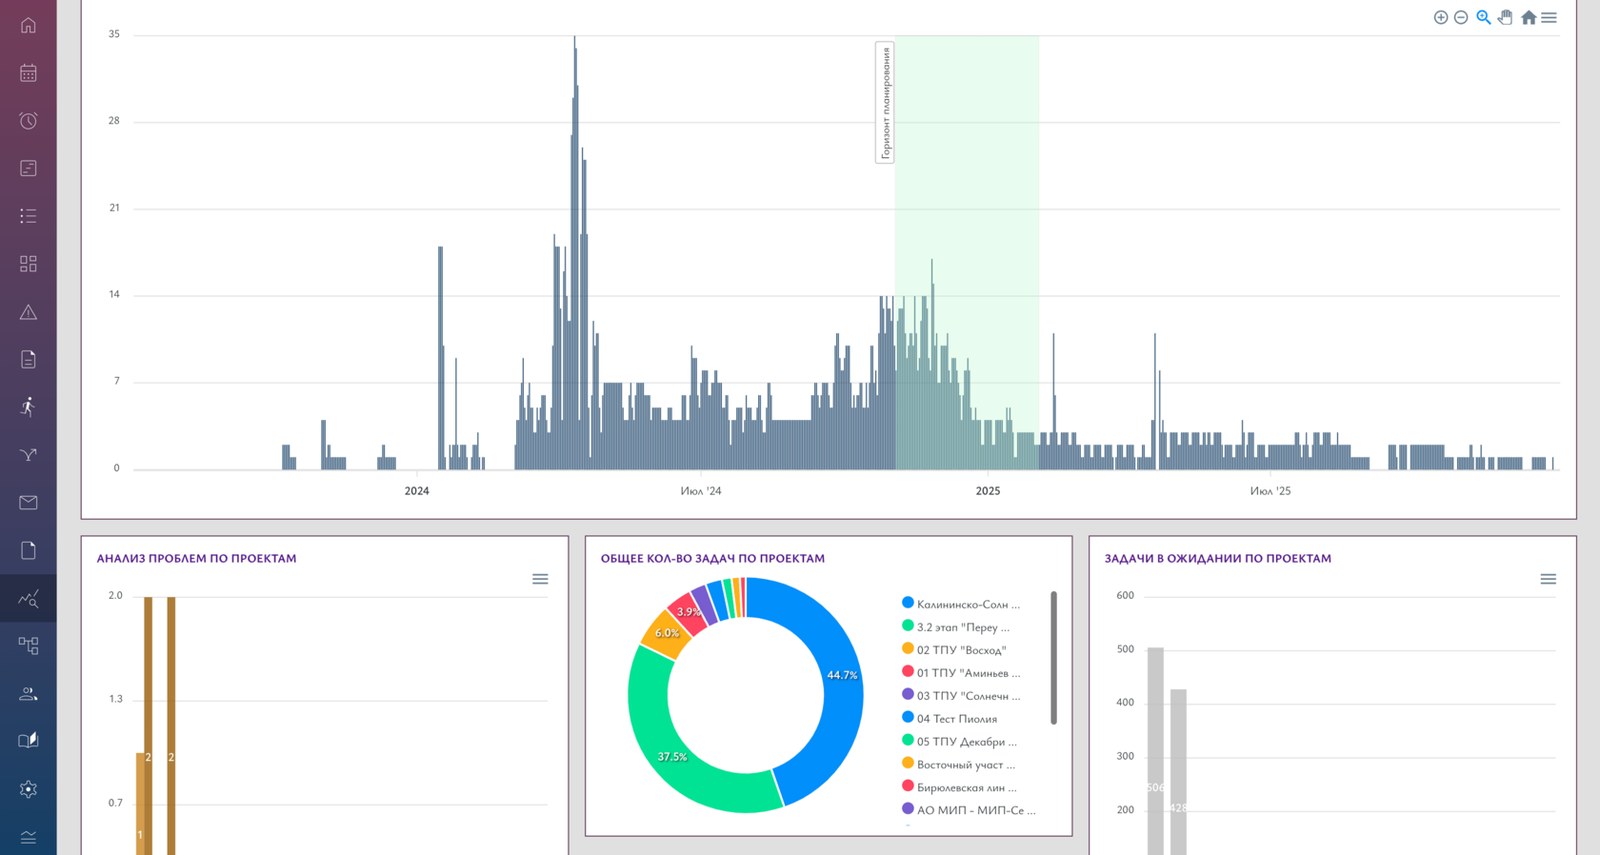Open the branching arrow icon in sidebar
Screen dimensions: 1600x855
(x=28, y=455)
